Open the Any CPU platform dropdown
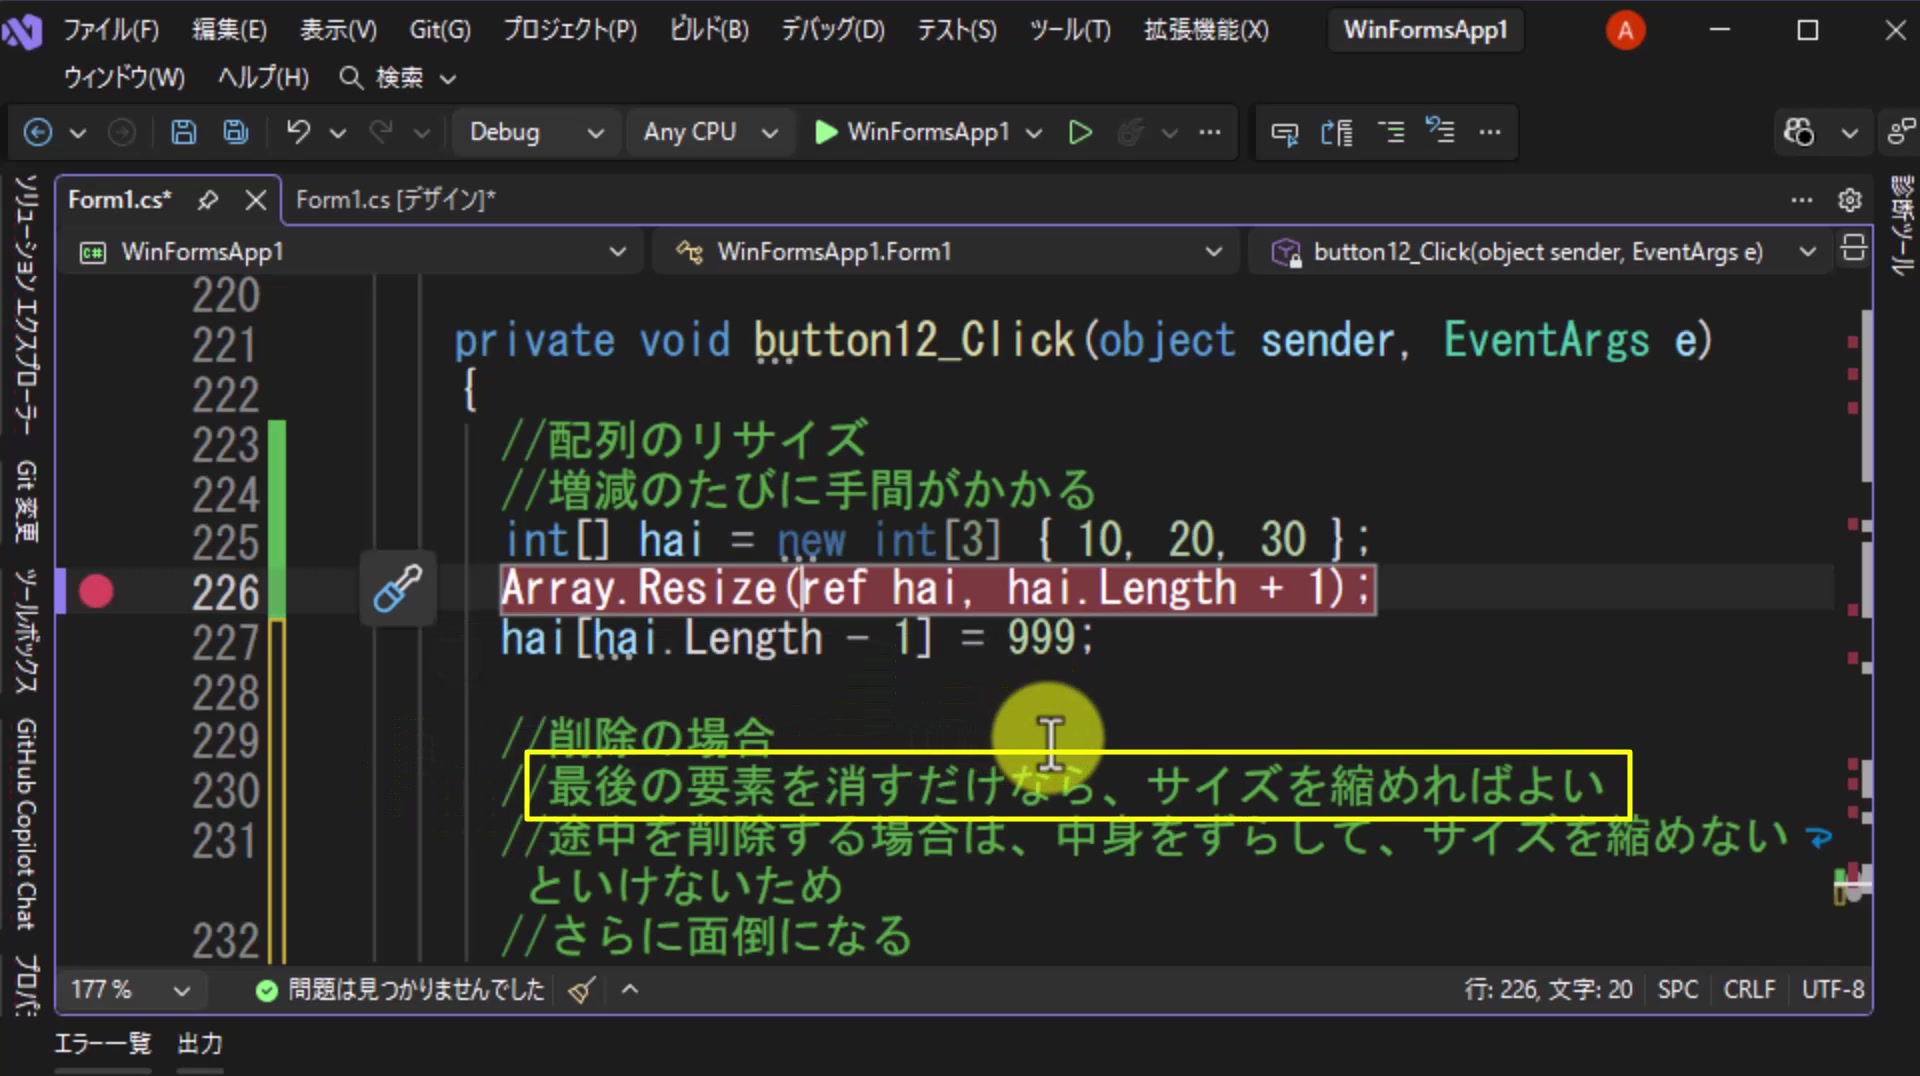This screenshot has height=1076, width=1920. [x=710, y=132]
